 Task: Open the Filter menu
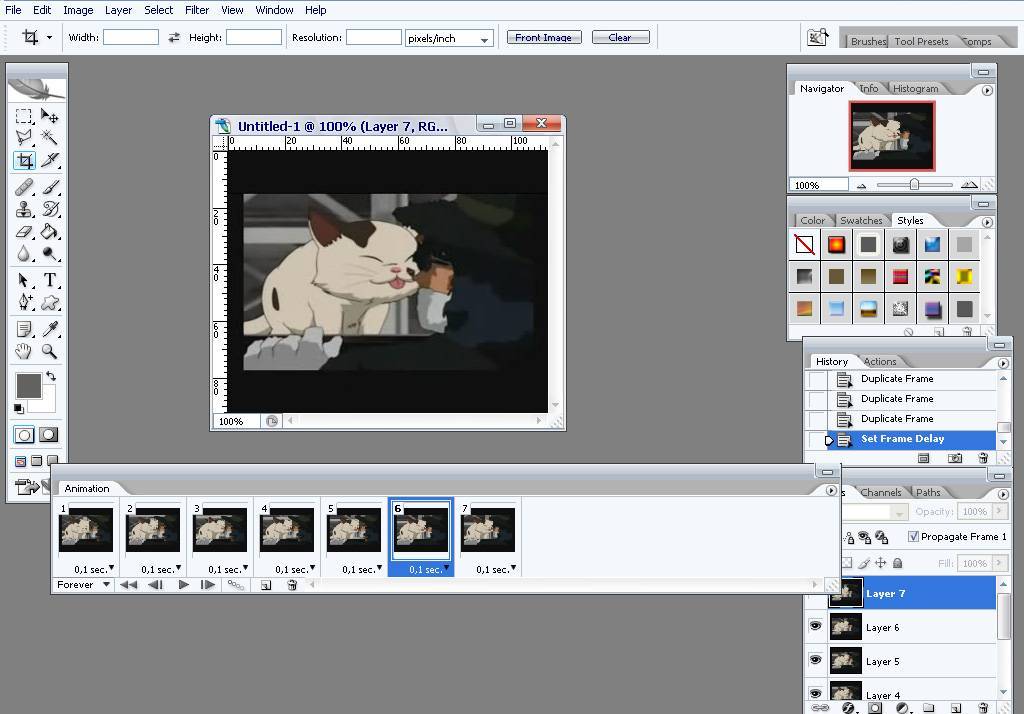[x=197, y=10]
